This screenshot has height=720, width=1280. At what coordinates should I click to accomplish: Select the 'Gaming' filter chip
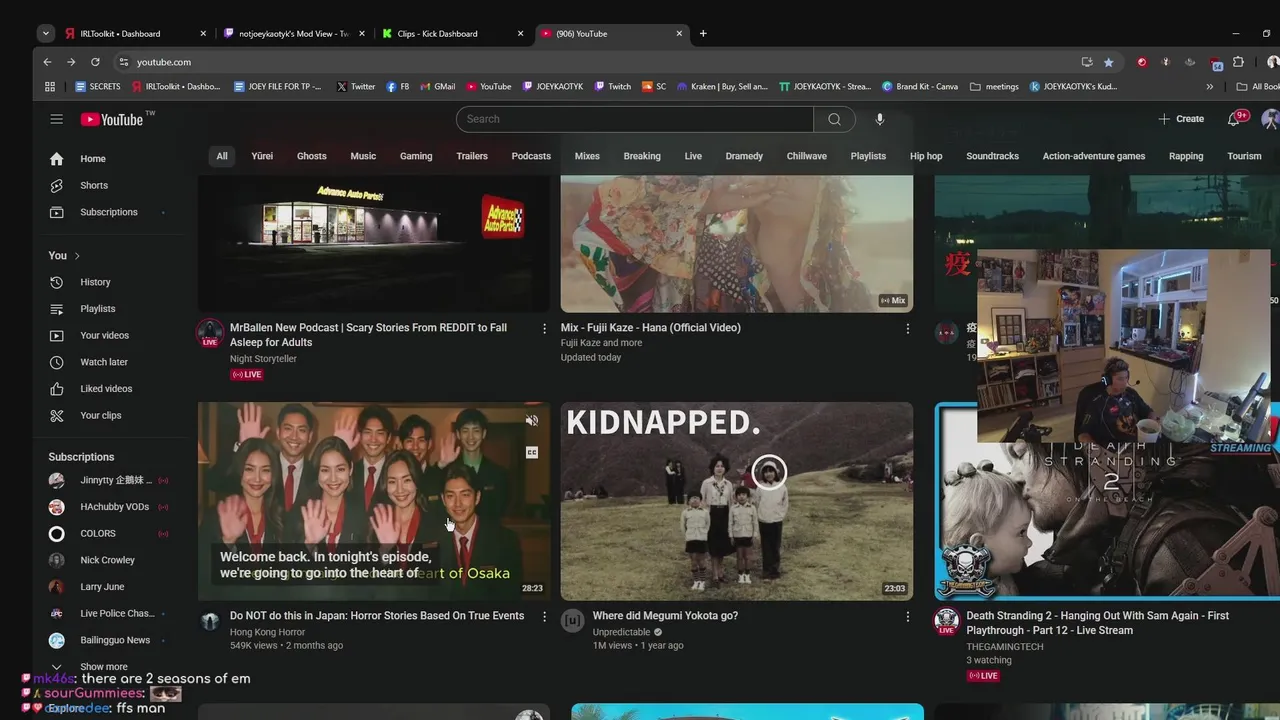pos(416,156)
